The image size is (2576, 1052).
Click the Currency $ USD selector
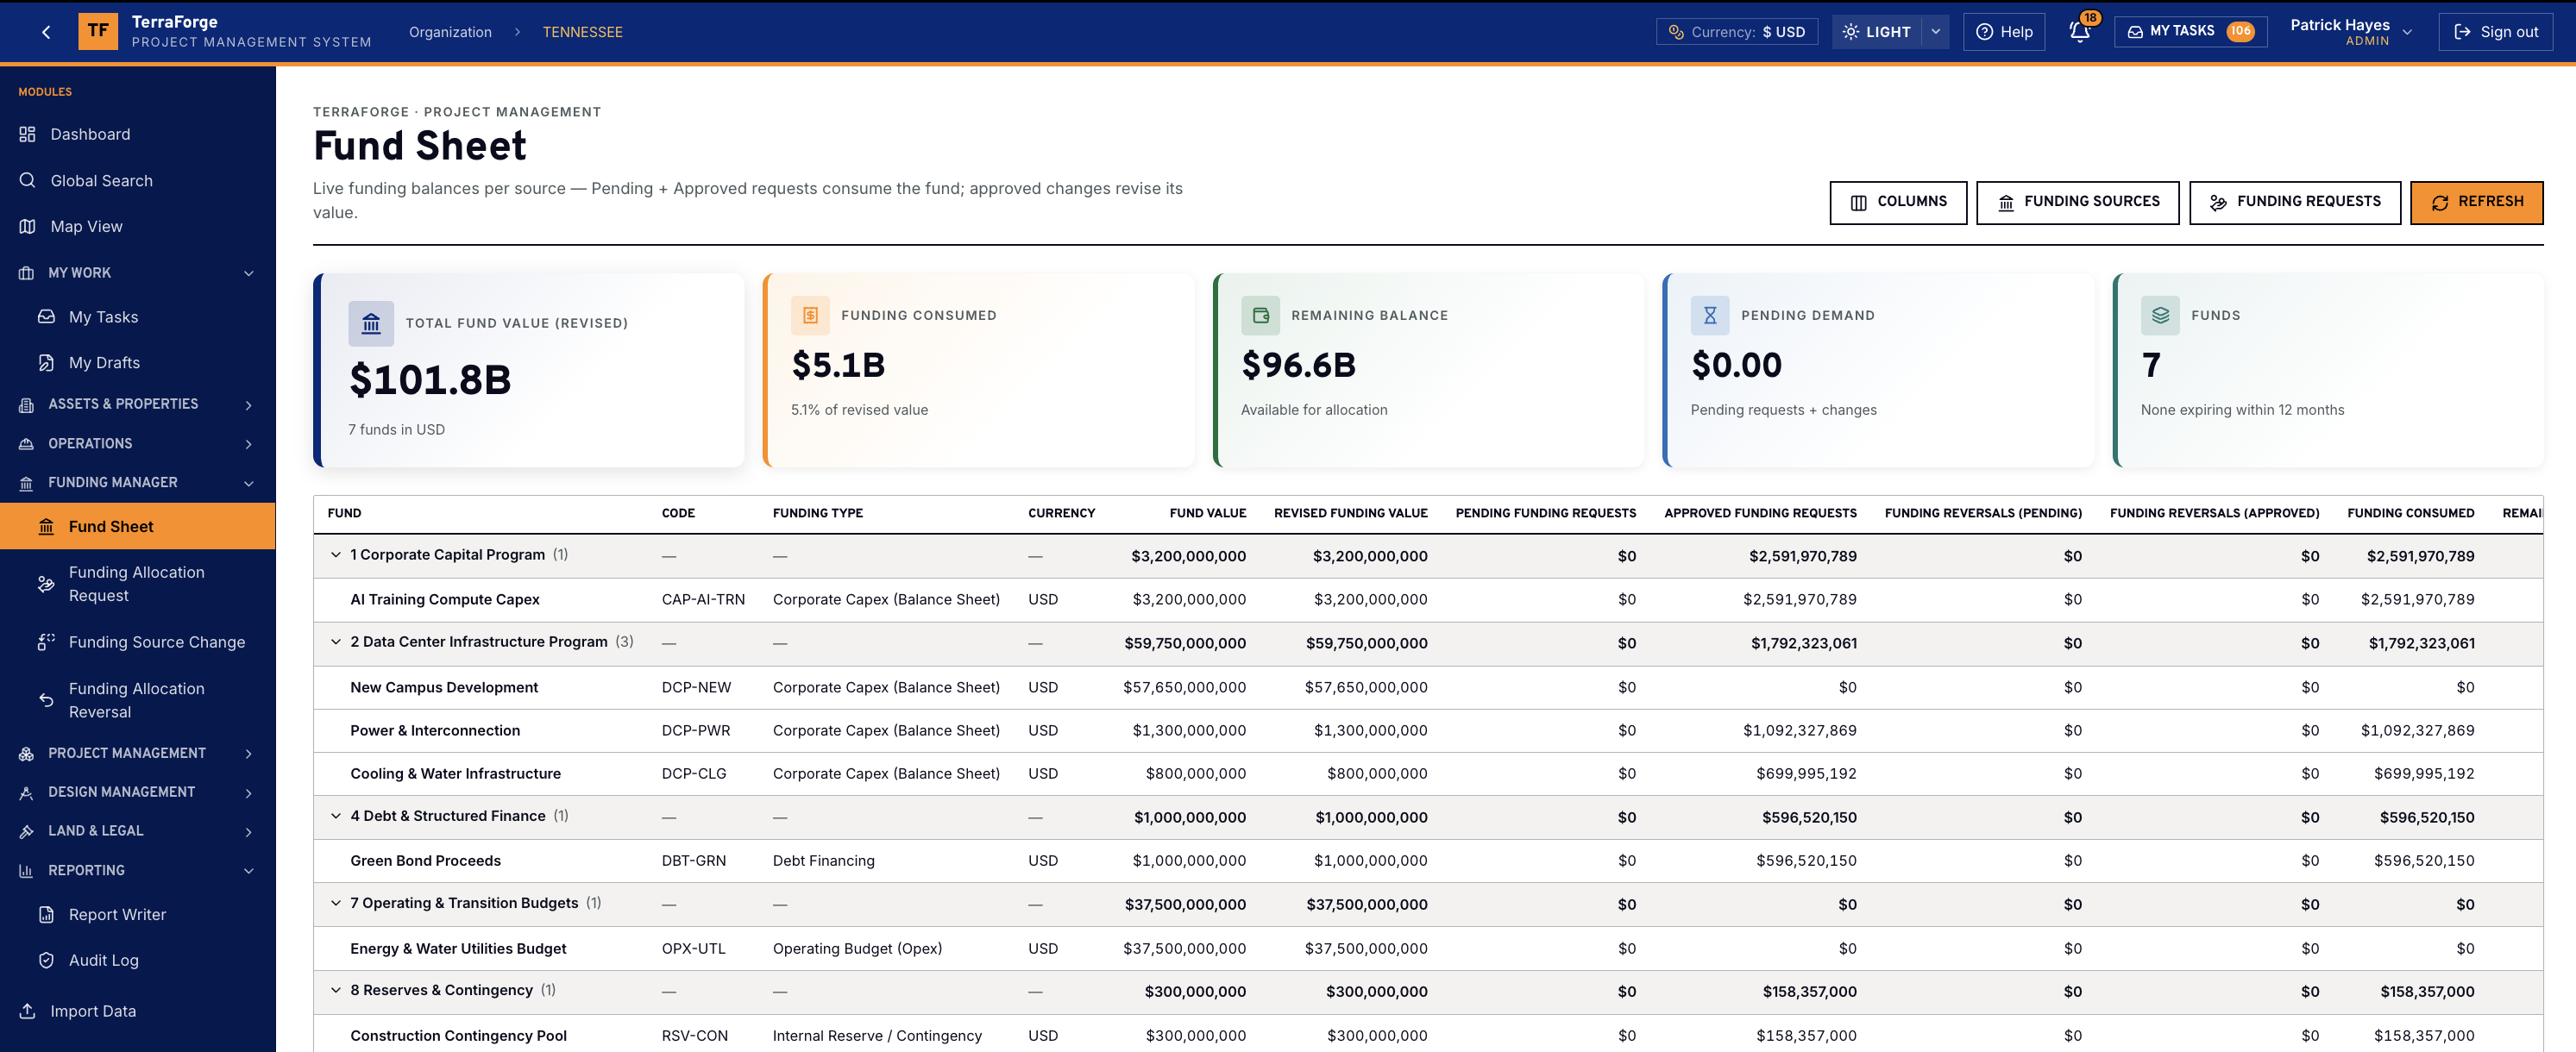tap(1737, 32)
